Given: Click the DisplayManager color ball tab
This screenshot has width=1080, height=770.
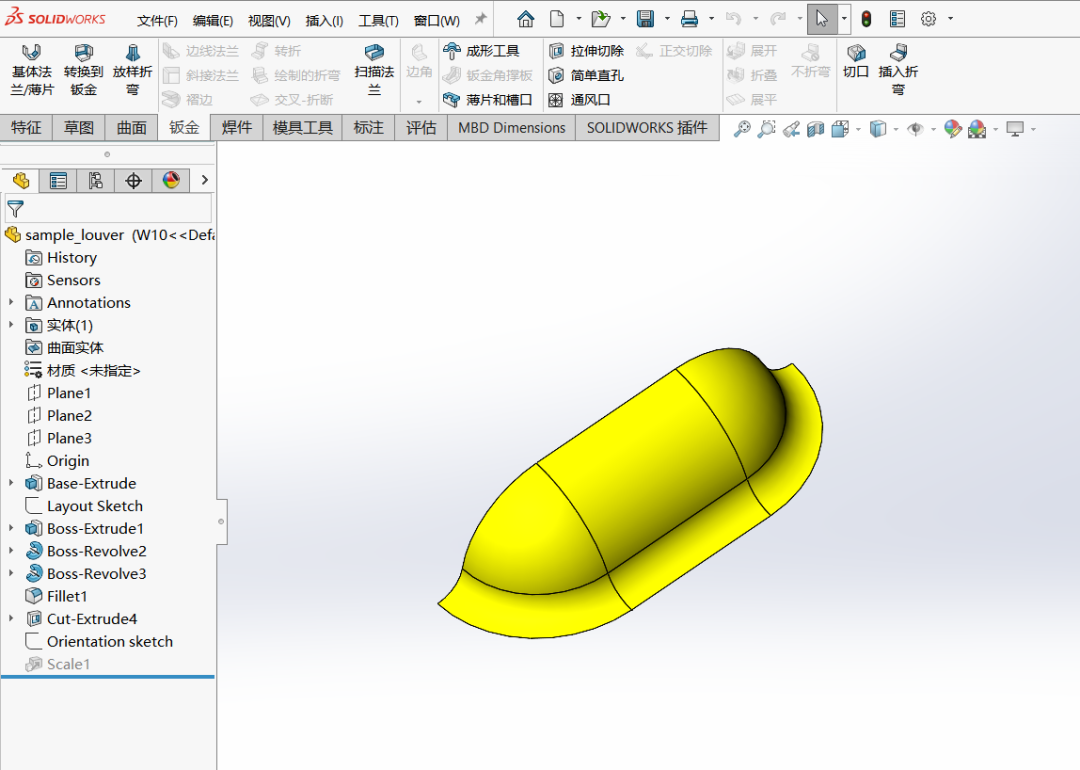Looking at the screenshot, I should pyautogui.click(x=171, y=180).
